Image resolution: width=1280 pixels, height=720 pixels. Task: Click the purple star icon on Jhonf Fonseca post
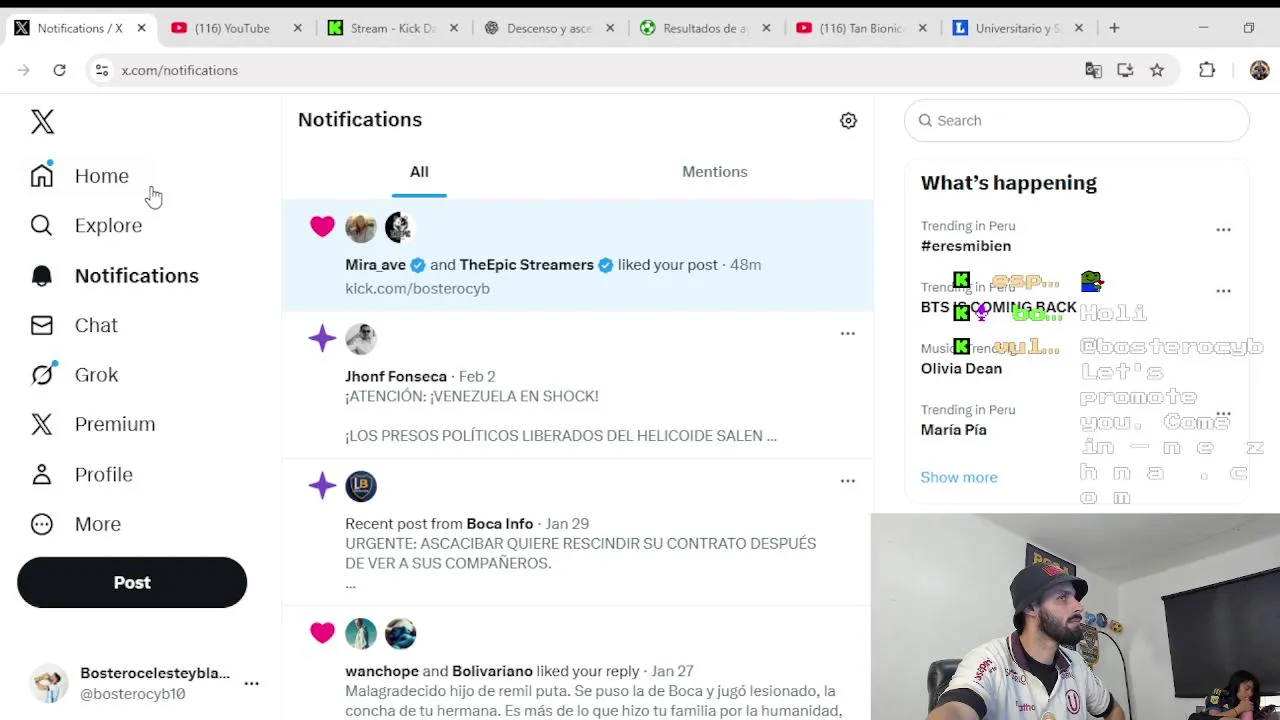322,338
